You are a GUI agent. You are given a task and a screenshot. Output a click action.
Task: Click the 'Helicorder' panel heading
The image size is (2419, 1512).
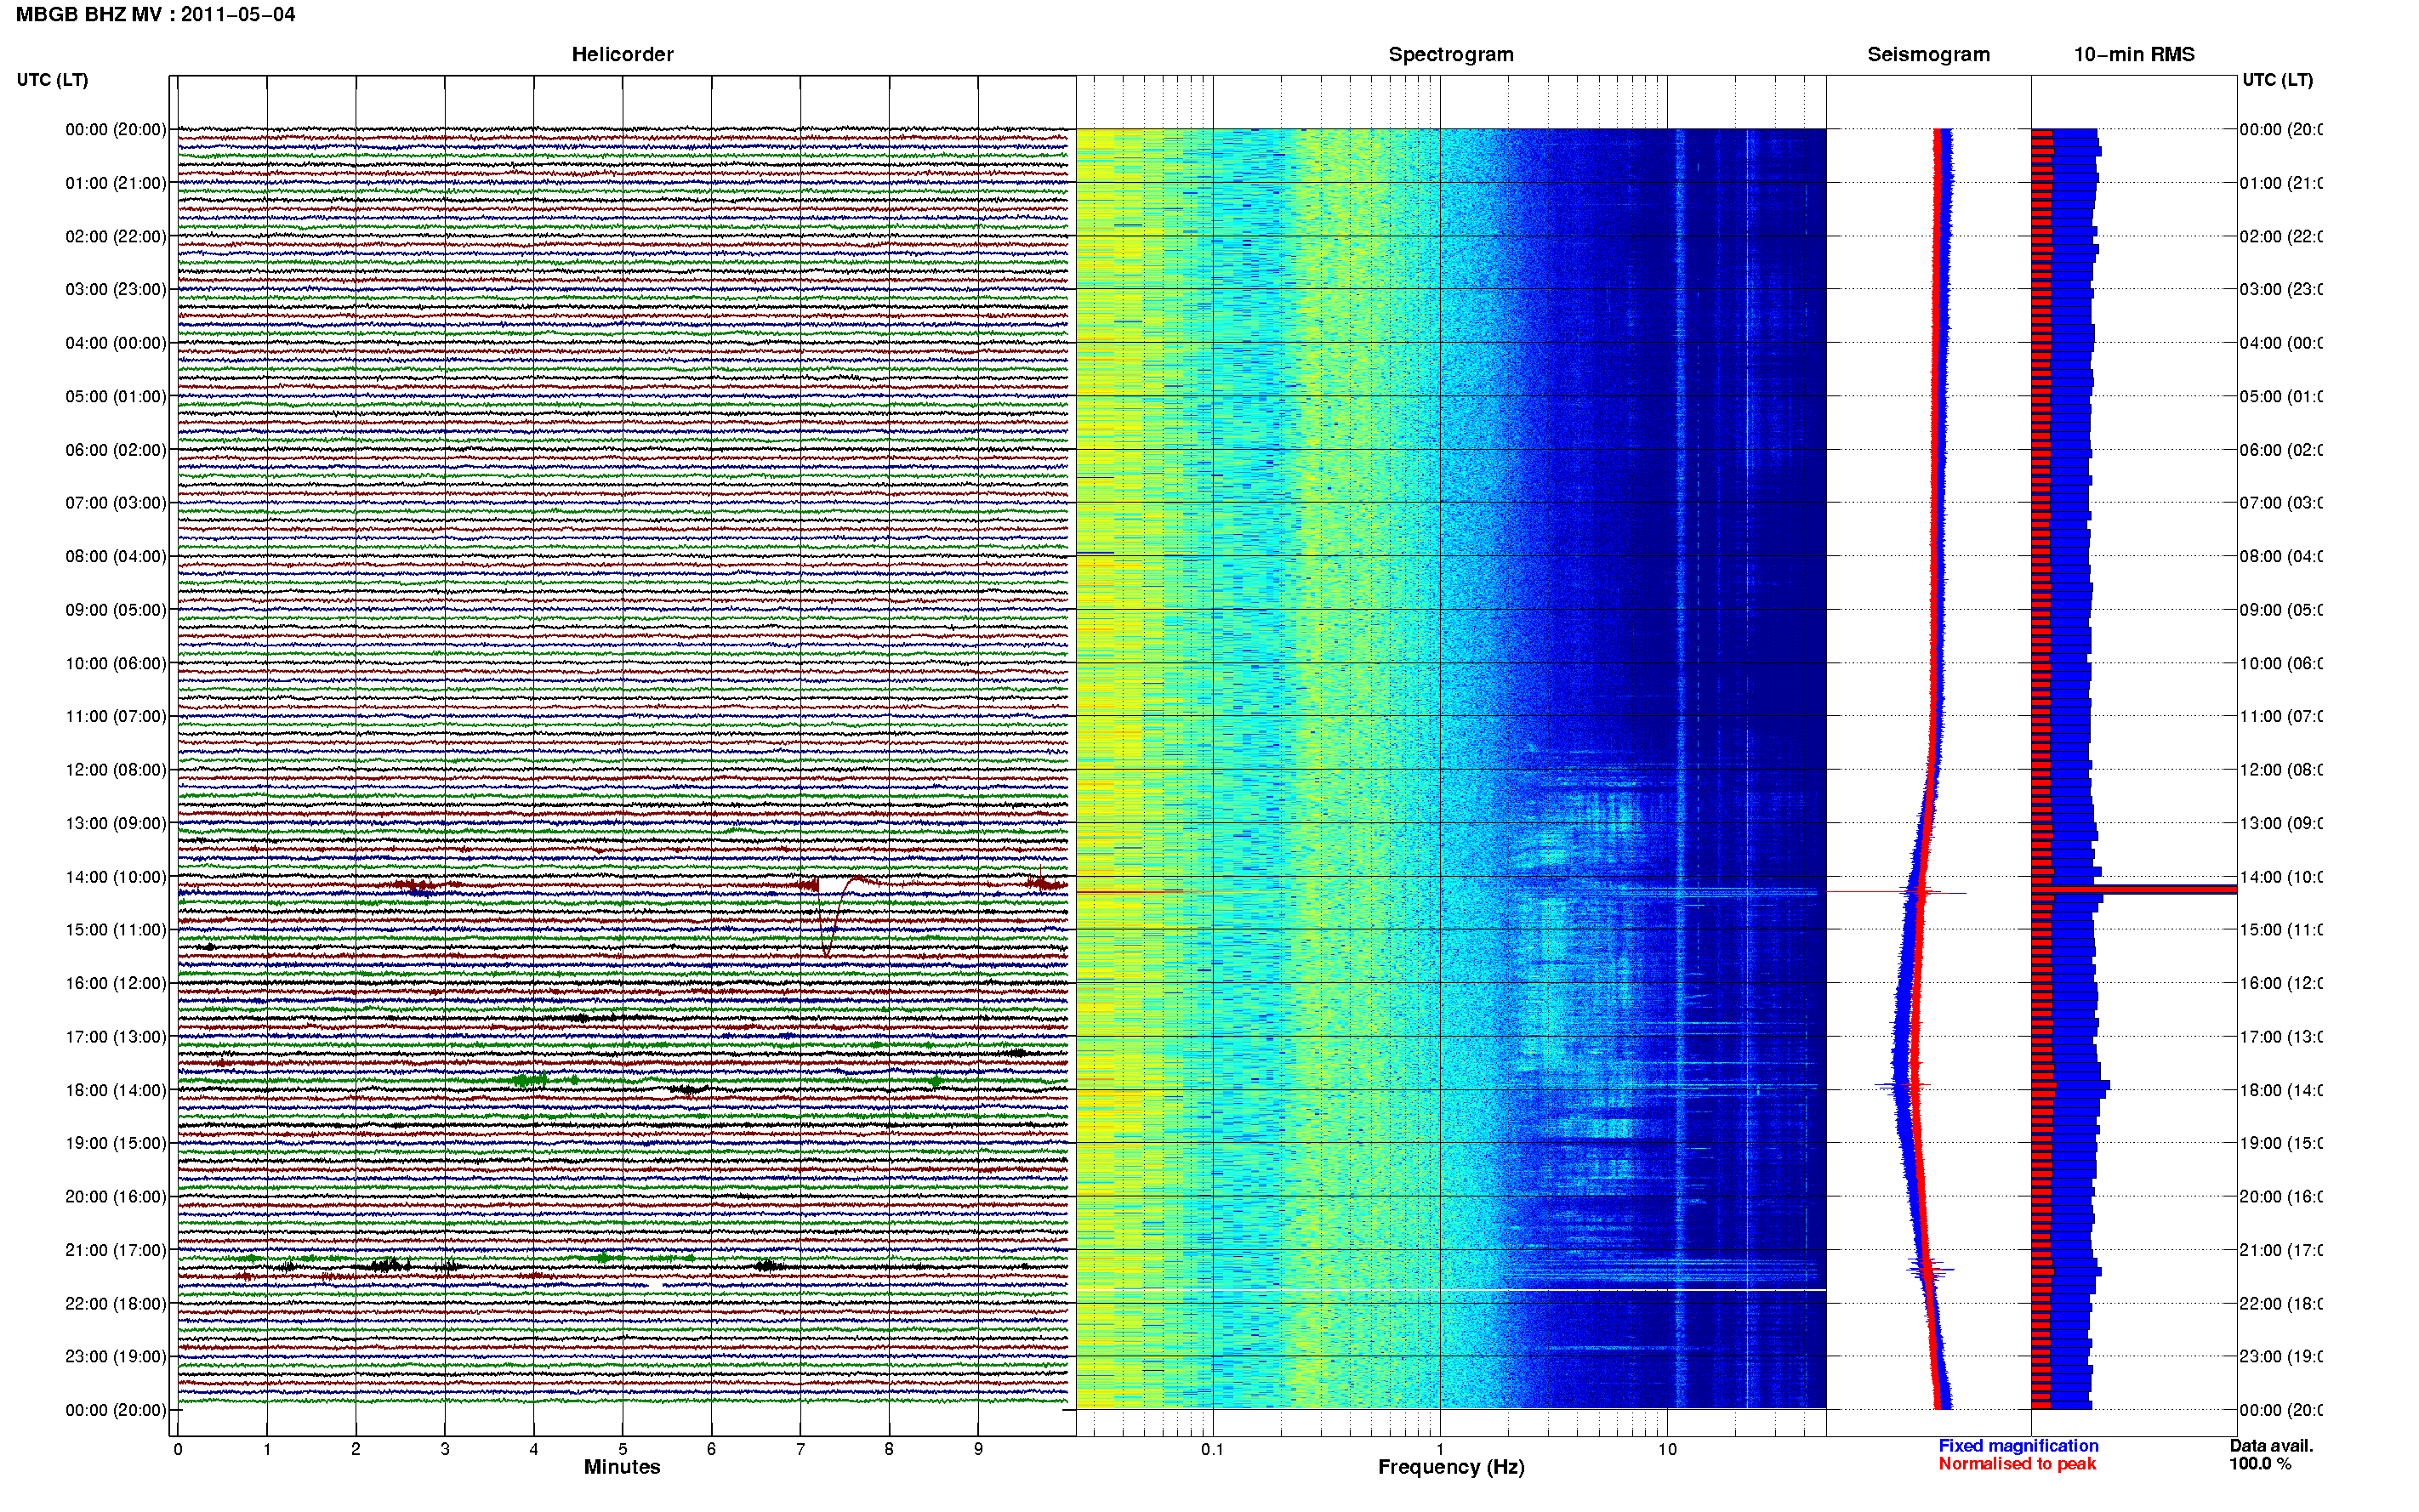622,55
